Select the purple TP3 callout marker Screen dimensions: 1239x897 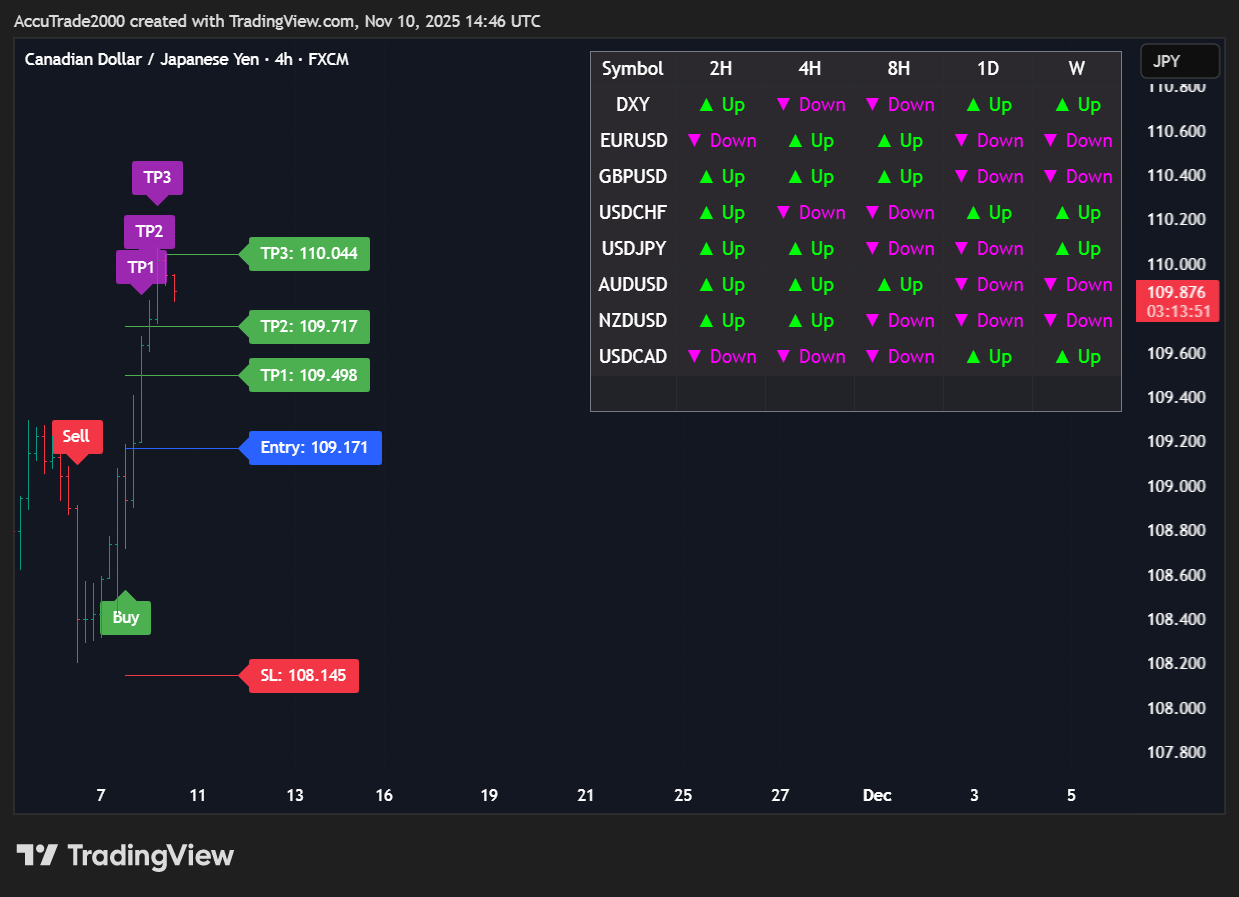[157, 178]
